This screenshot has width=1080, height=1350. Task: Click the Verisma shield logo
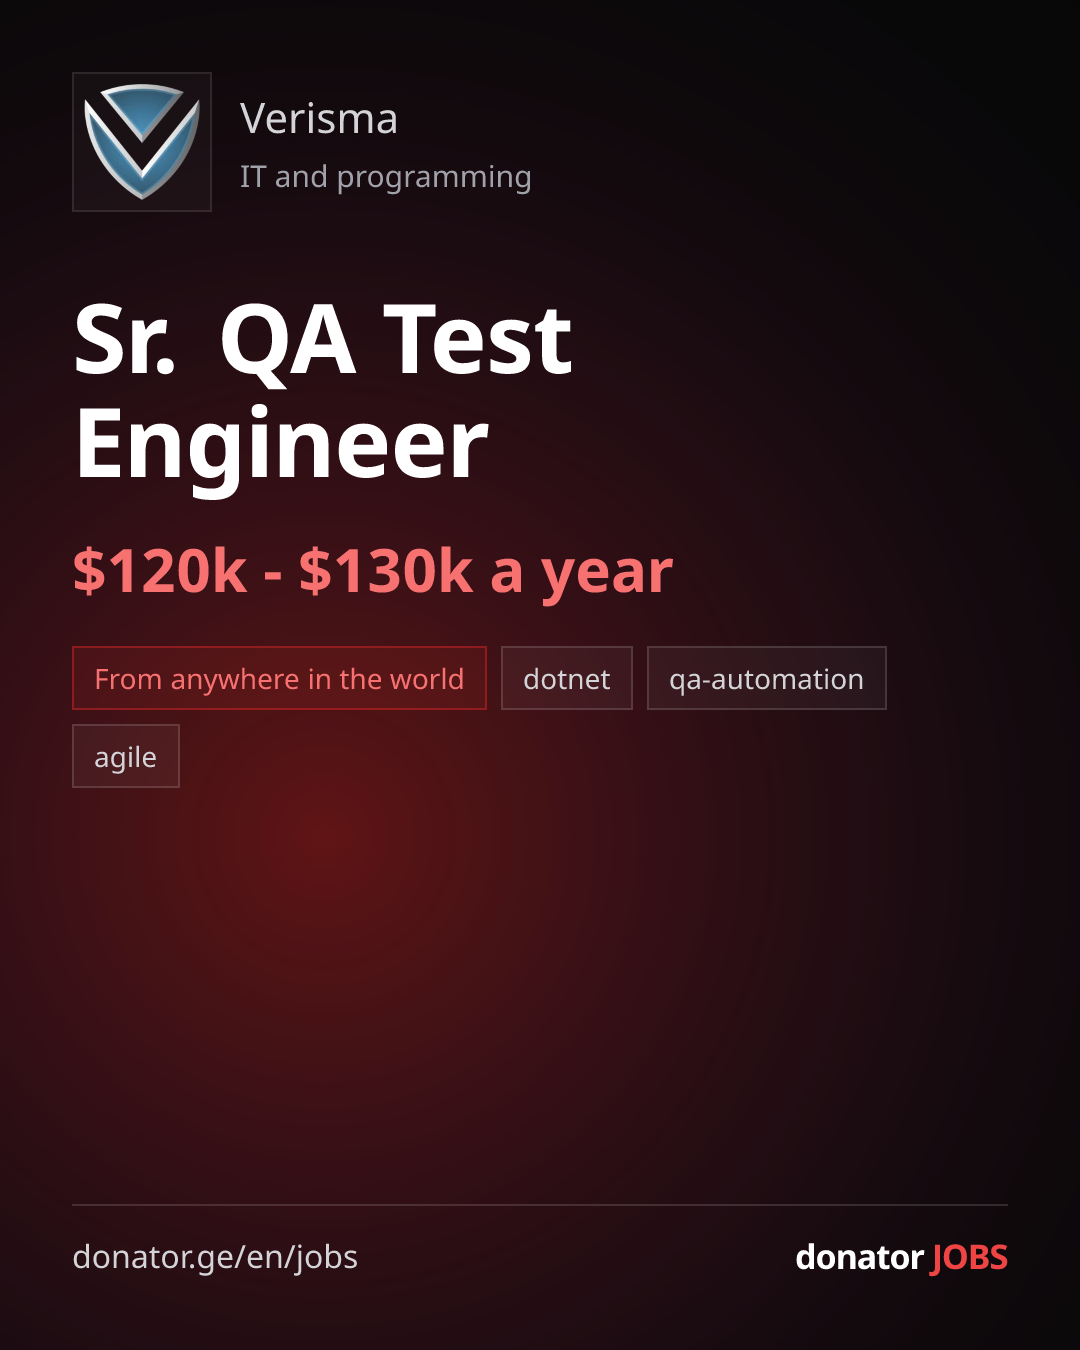click(x=142, y=142)
